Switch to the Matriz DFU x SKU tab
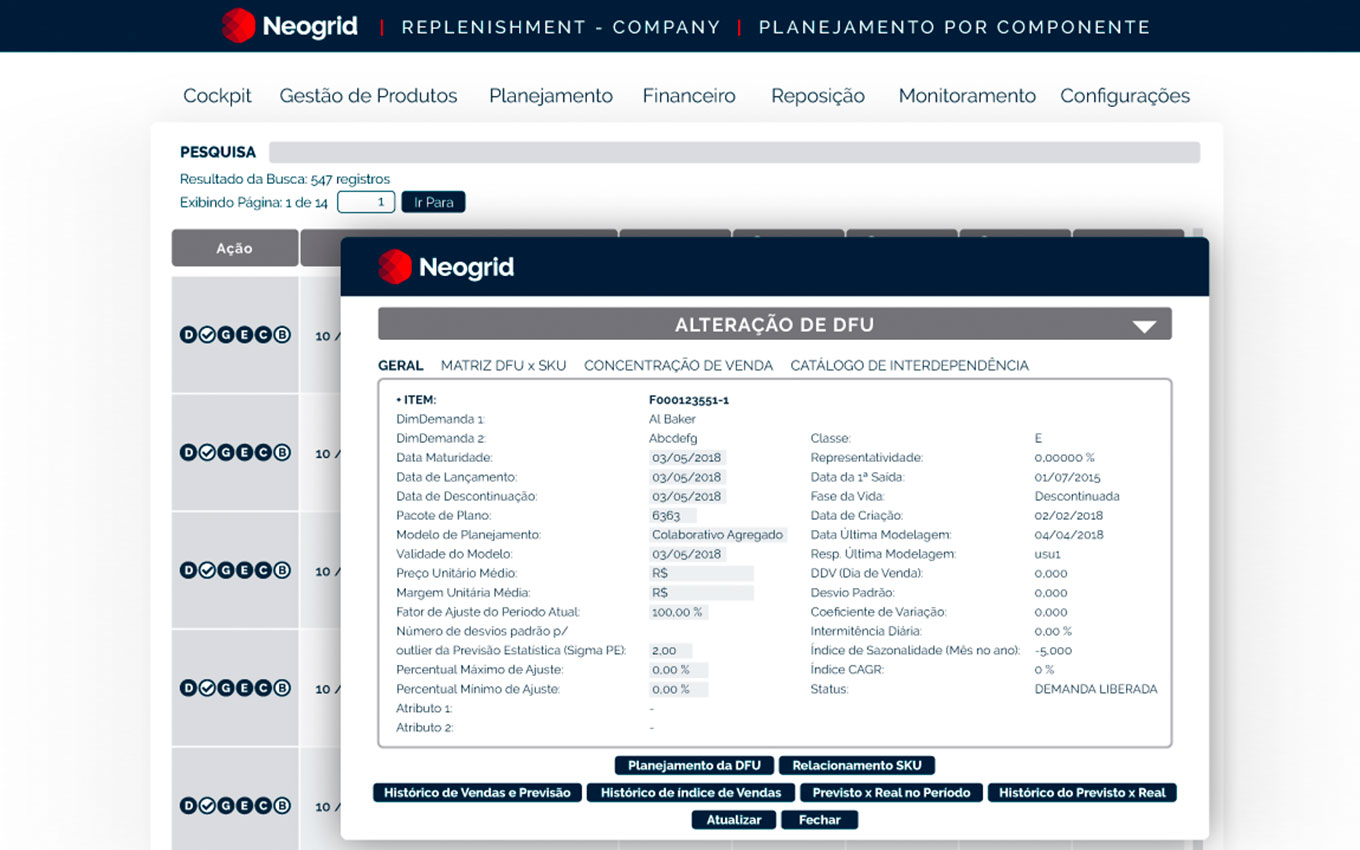This screenshot has width=1360, height=850. (503, 366)
